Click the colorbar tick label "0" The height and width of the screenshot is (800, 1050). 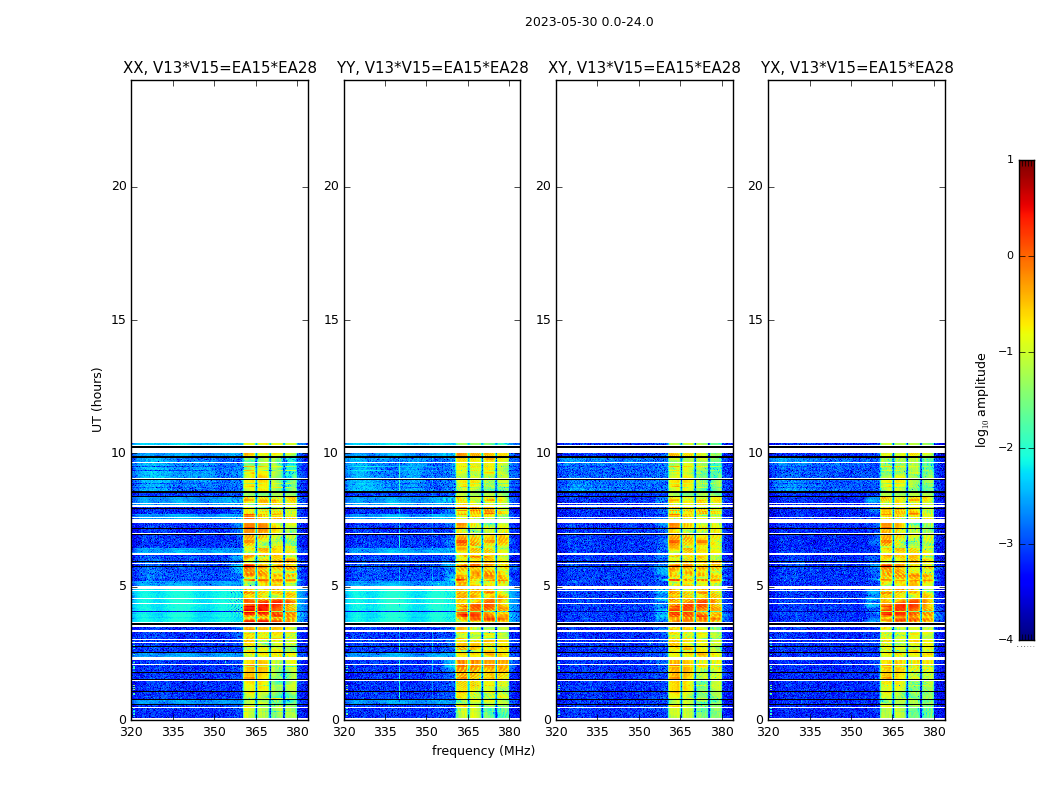[x=1010, y=256]
